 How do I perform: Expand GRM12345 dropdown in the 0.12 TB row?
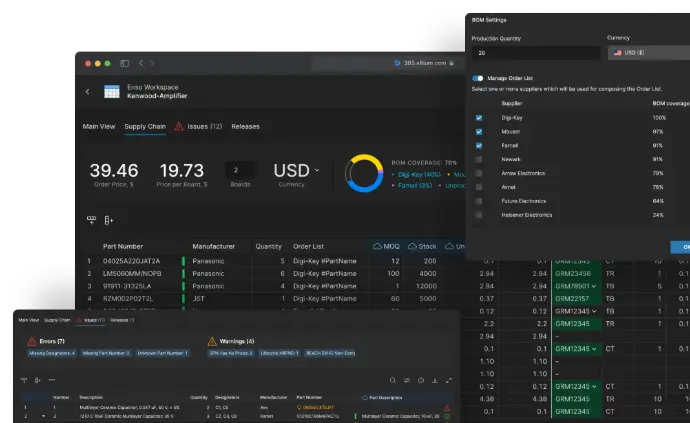(594, 311)
